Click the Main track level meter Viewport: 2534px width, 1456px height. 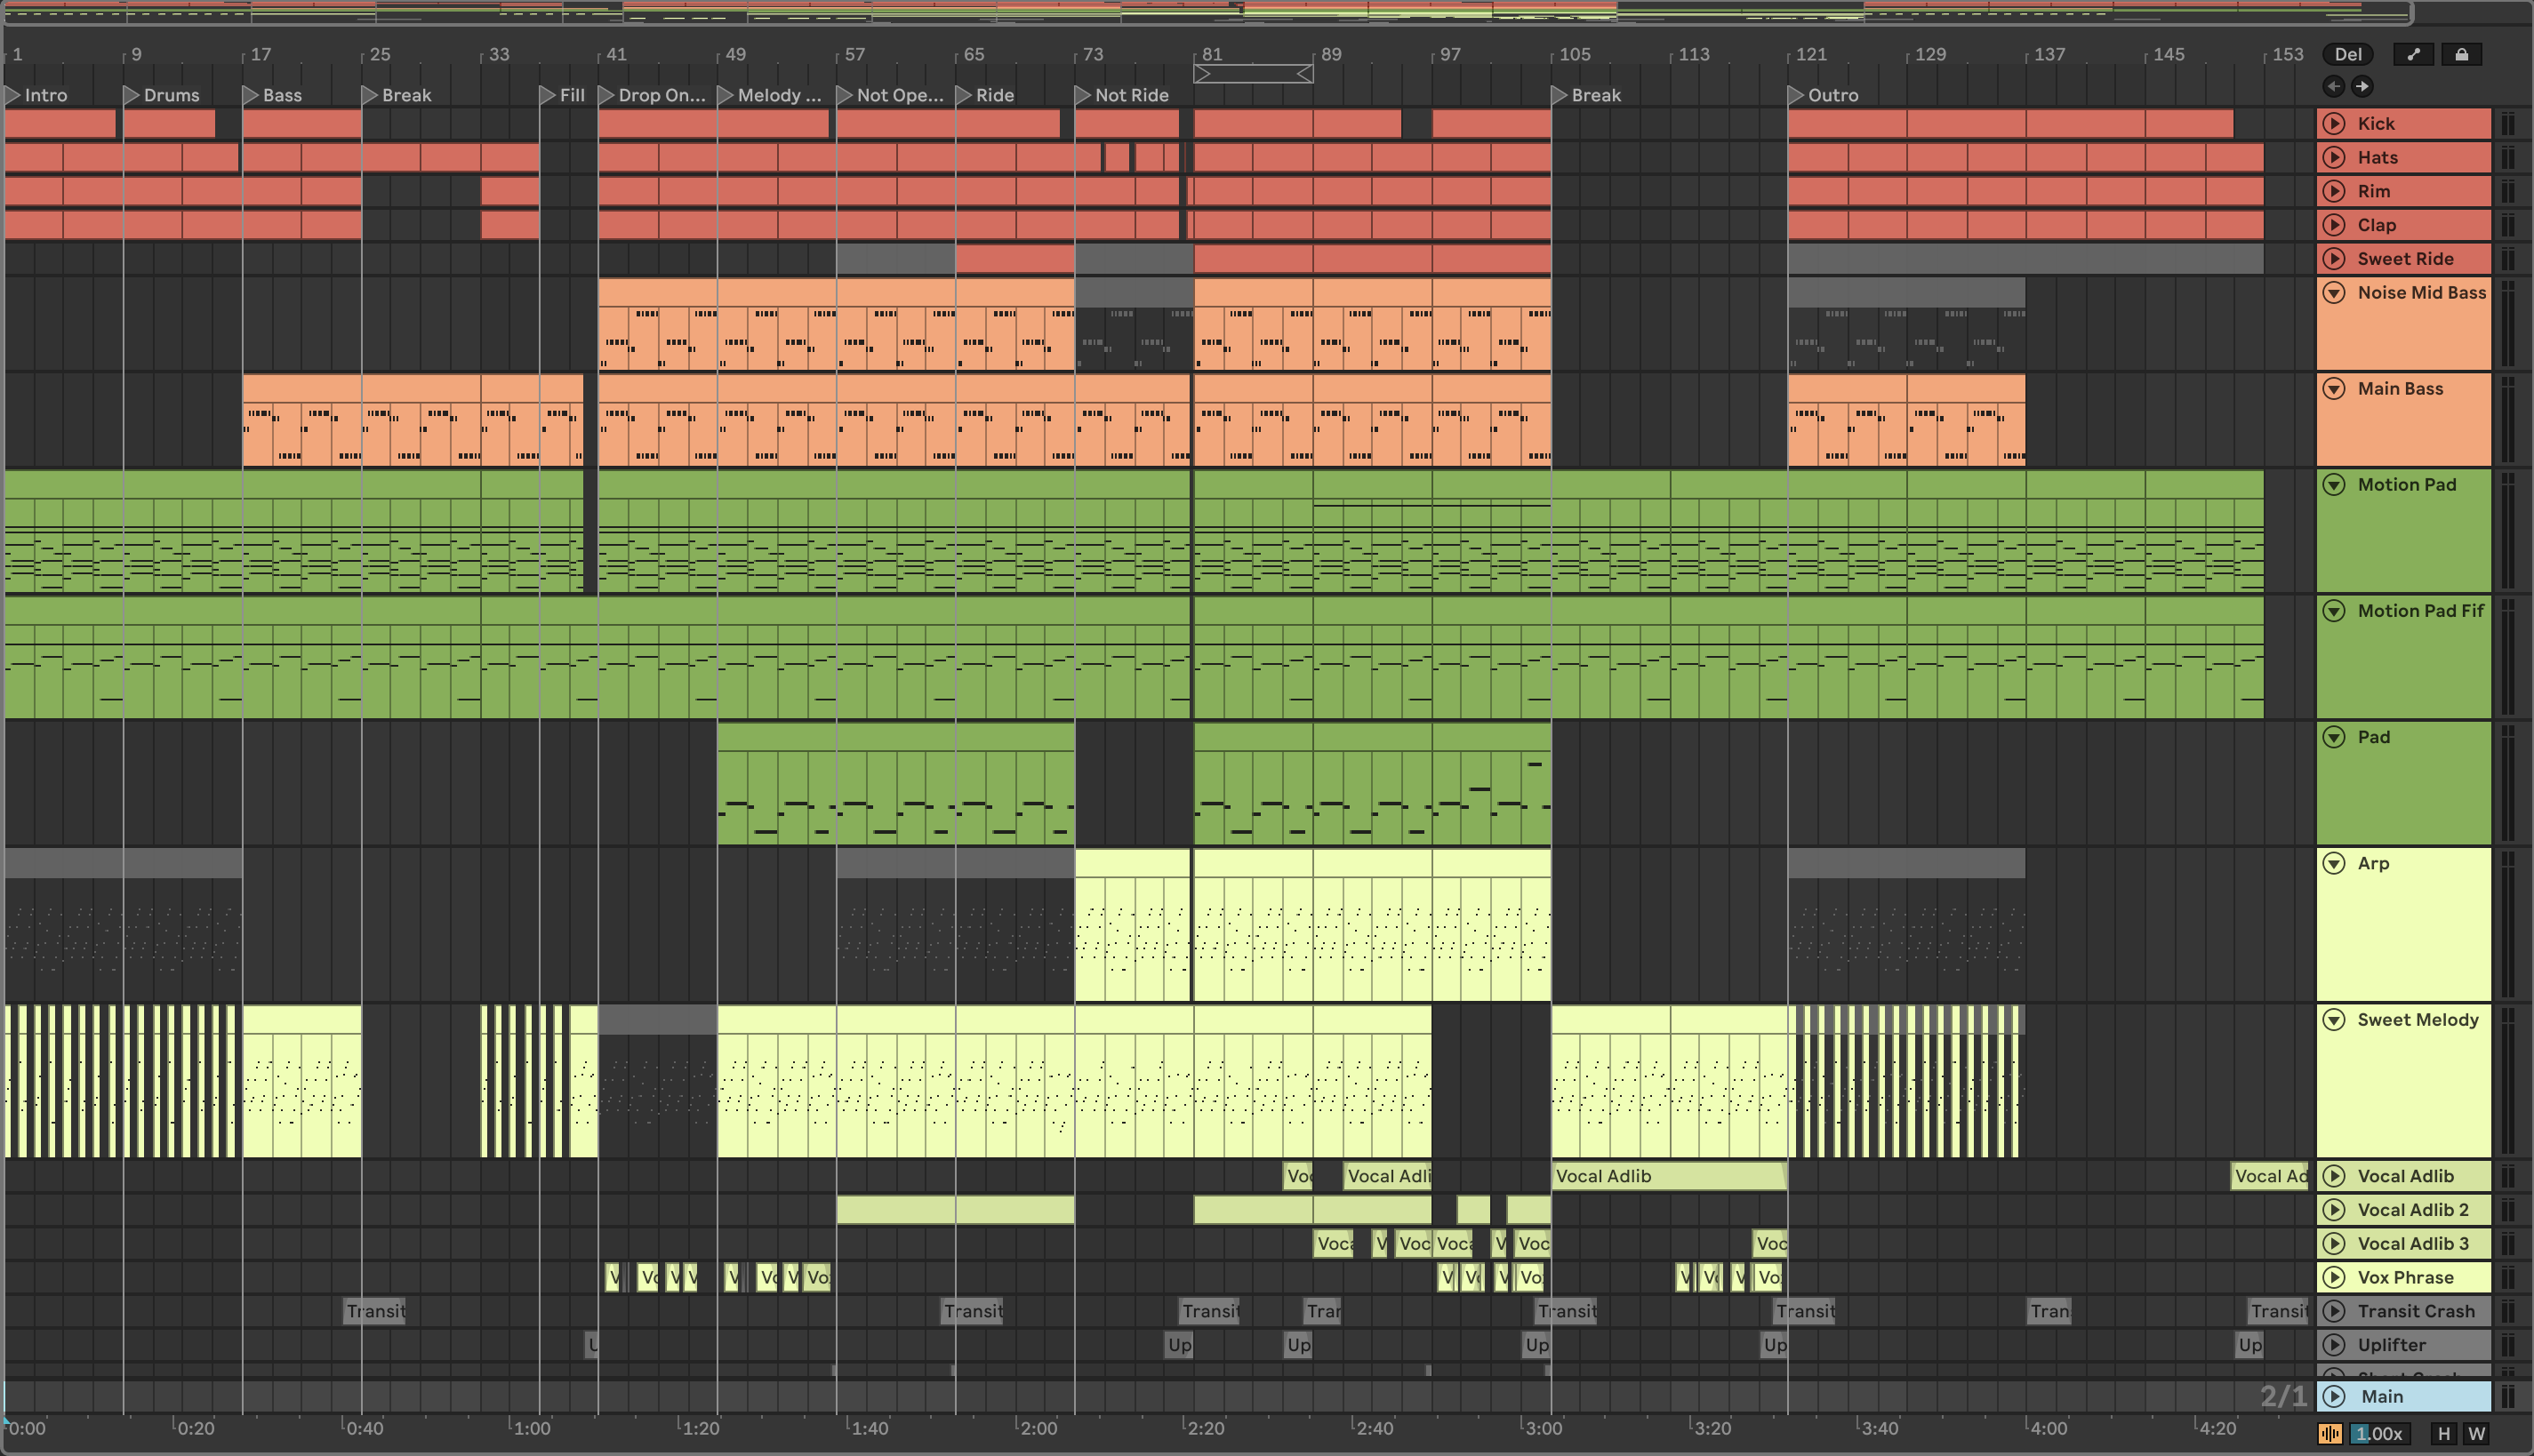tap(2508, 1396)
